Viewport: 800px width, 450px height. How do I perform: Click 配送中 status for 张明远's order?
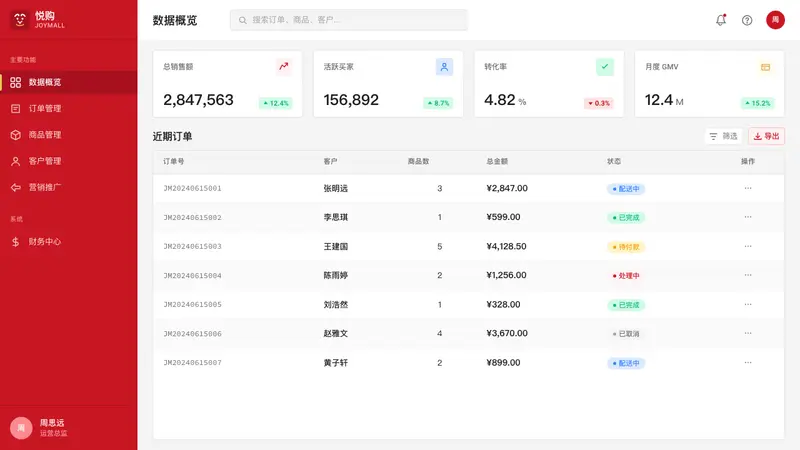(x=626, y=189)
